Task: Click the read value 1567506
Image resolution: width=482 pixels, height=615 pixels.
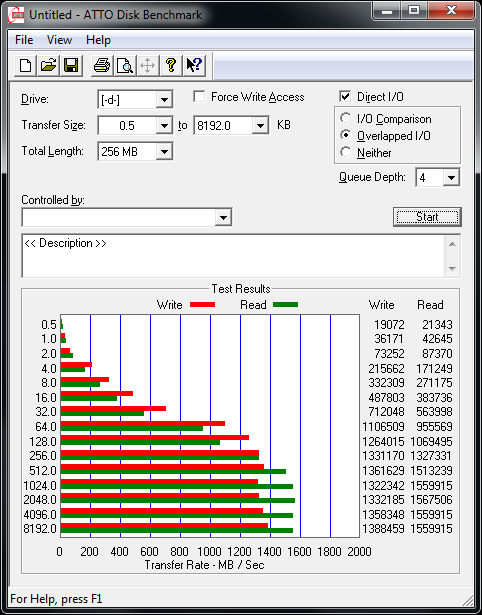Action: 431,500
